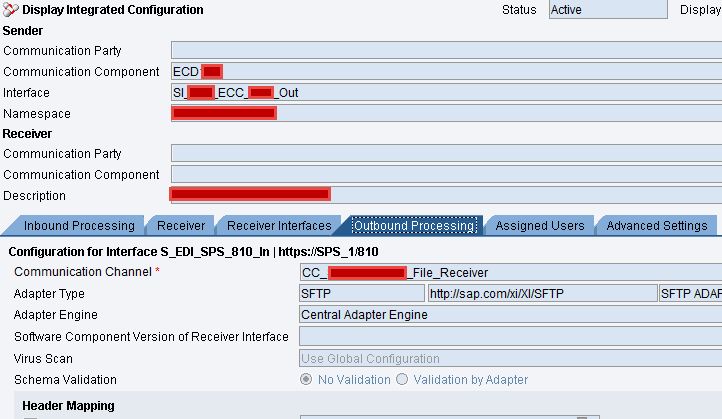This screenshot has width=722, height=419.
Task: Switch to the Inbound Processing tab
Action: coord(79,226)
